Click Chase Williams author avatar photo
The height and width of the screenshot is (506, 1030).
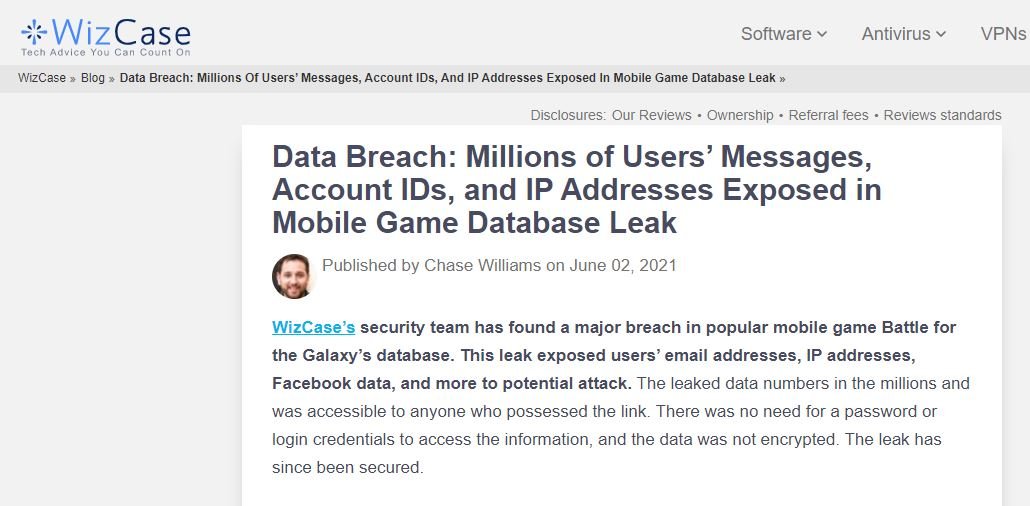(x=292, y=277)
